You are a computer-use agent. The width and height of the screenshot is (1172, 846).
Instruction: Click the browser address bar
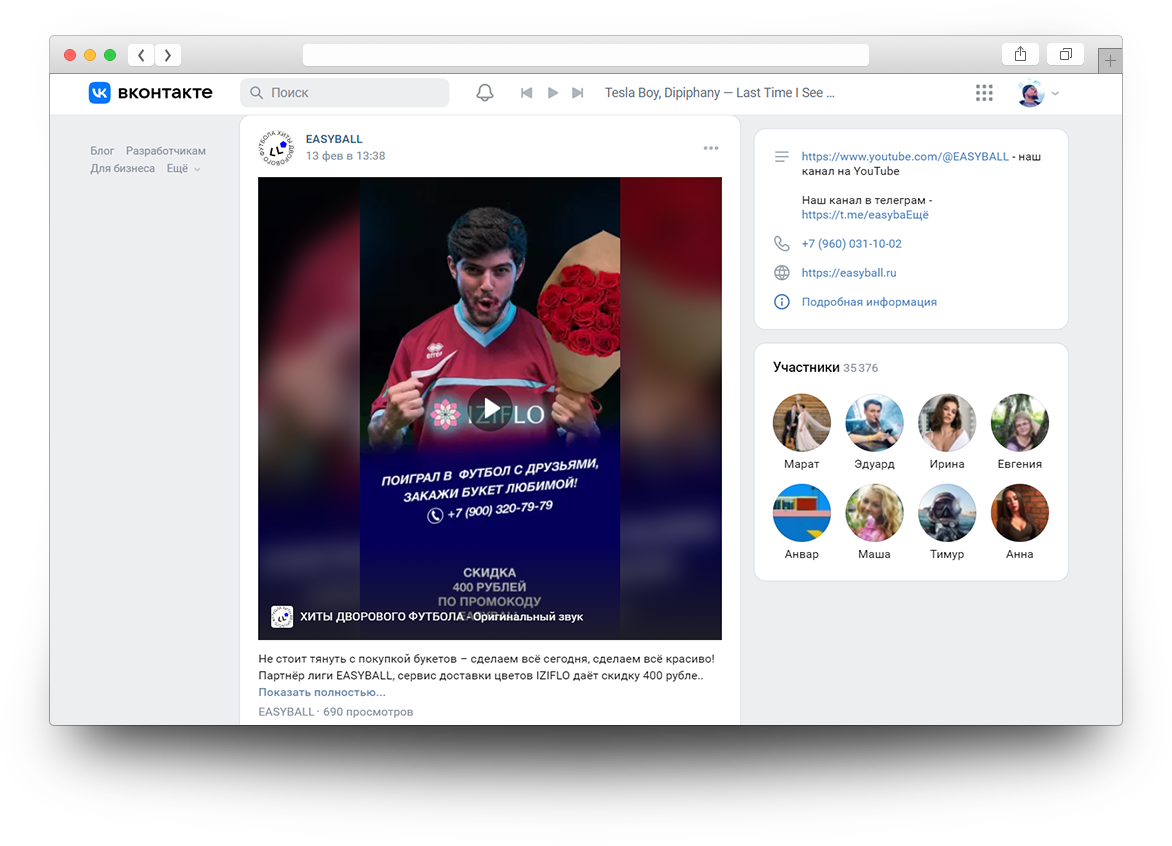pos(585,55)
